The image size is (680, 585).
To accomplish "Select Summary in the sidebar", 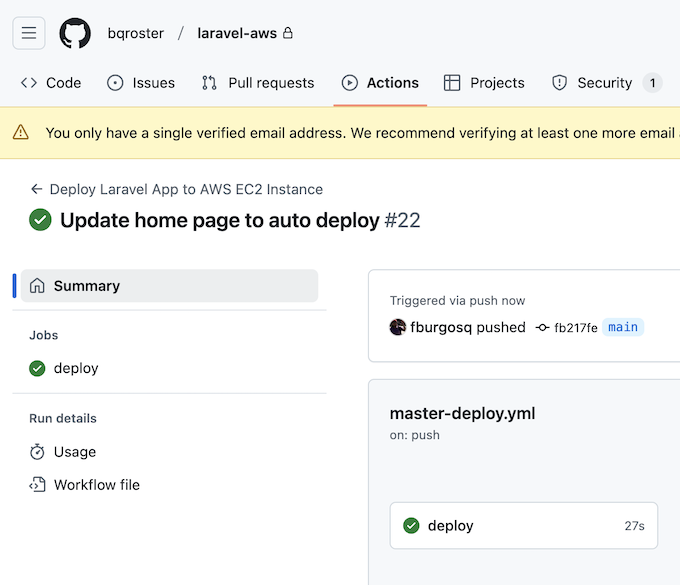I will (x=170, y=286).
